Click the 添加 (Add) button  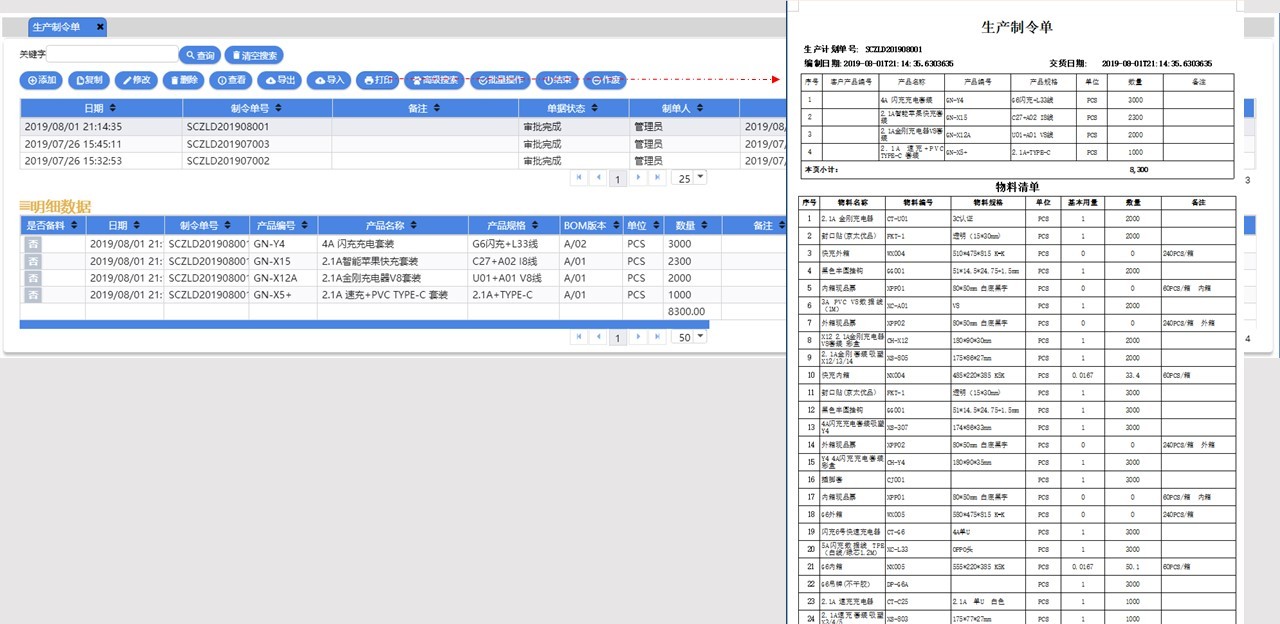pyautogui.click(x=41, y=80)
